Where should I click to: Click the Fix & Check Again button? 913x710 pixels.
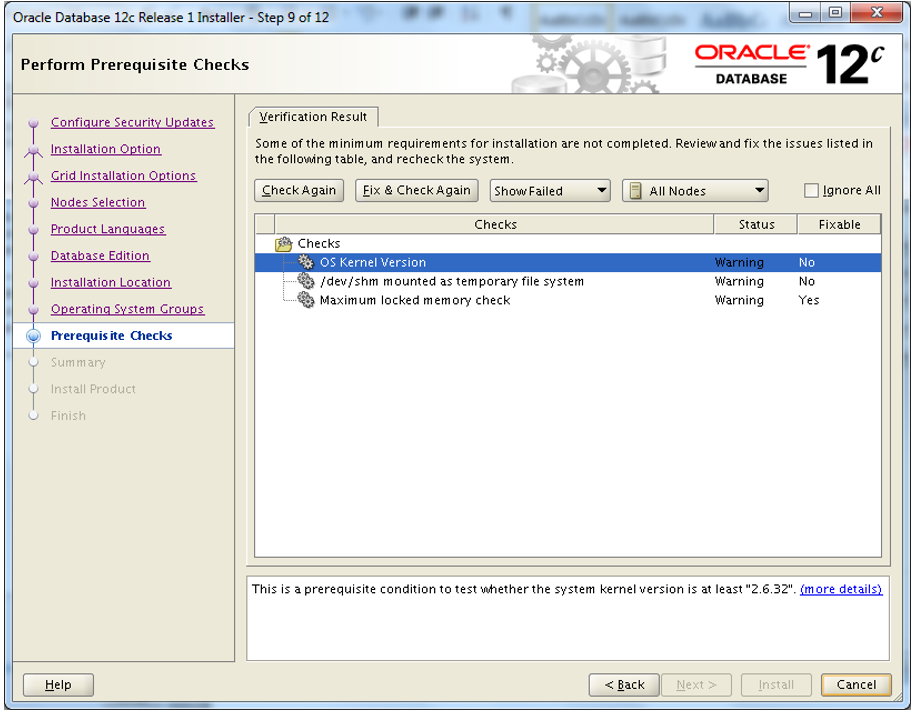click(416, 190)
